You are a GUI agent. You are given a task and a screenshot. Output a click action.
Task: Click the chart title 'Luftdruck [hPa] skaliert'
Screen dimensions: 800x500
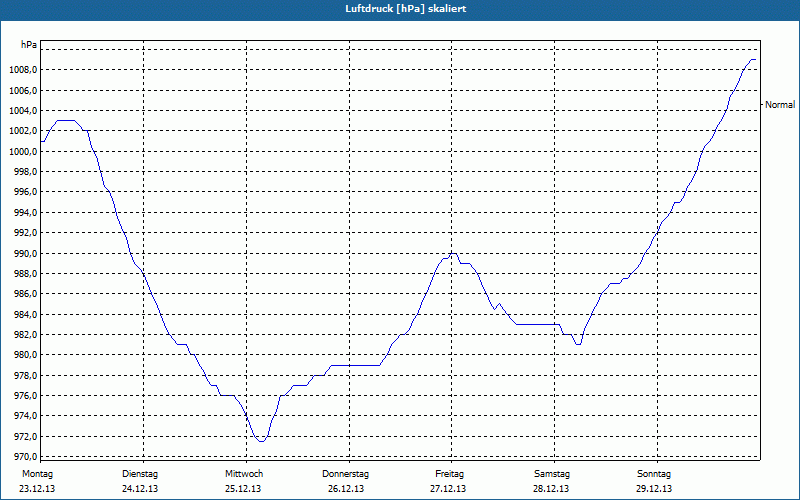click(405, 9)
